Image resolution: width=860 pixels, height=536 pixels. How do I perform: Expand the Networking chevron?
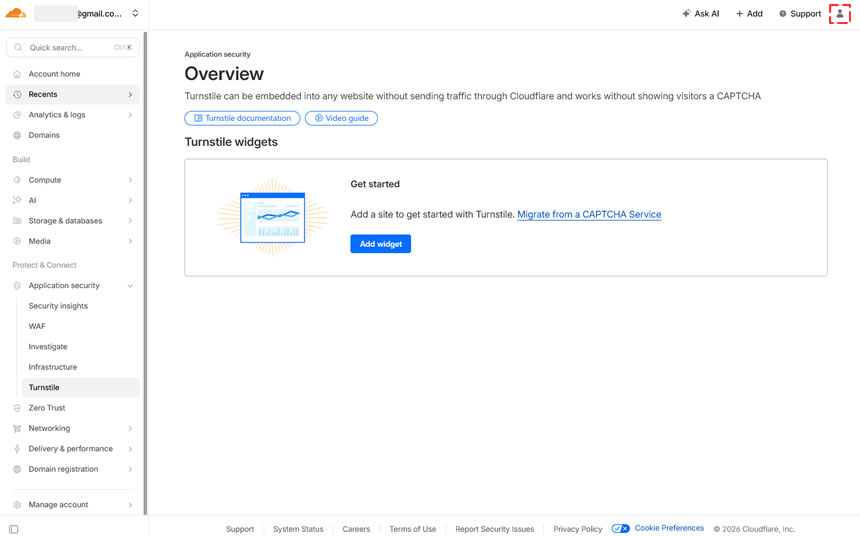tap(131, 428)
